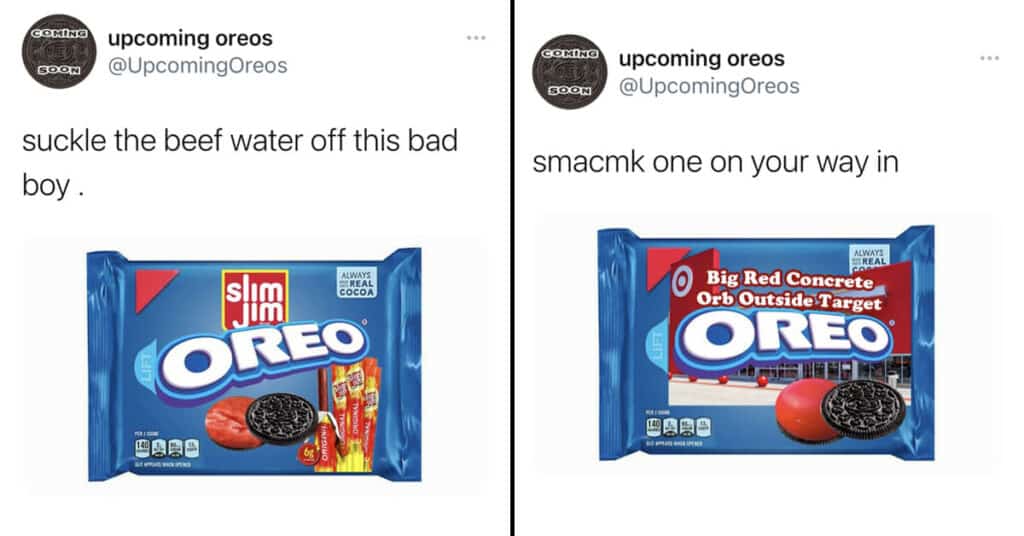Click "upcoming oreos" name on right tweet
Image resolution: width=1024 pixels, height=536 pixels.
[x=701, y=58]
